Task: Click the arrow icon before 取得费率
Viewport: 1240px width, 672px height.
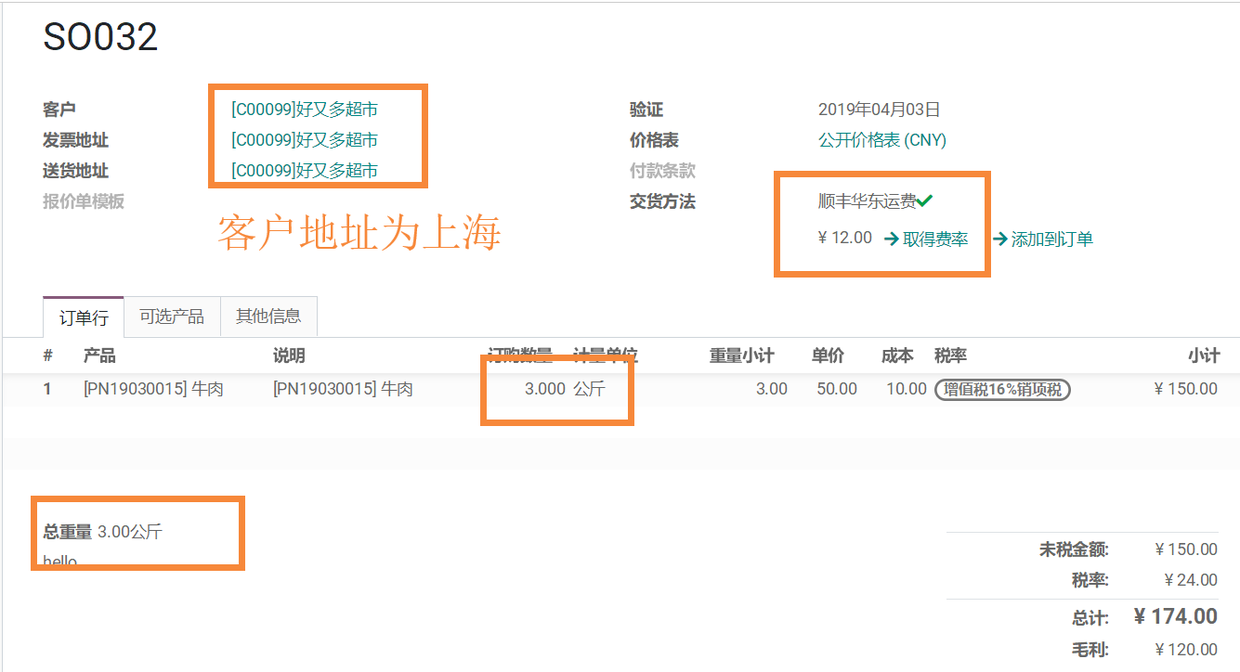Action: (x=891, y=239)
